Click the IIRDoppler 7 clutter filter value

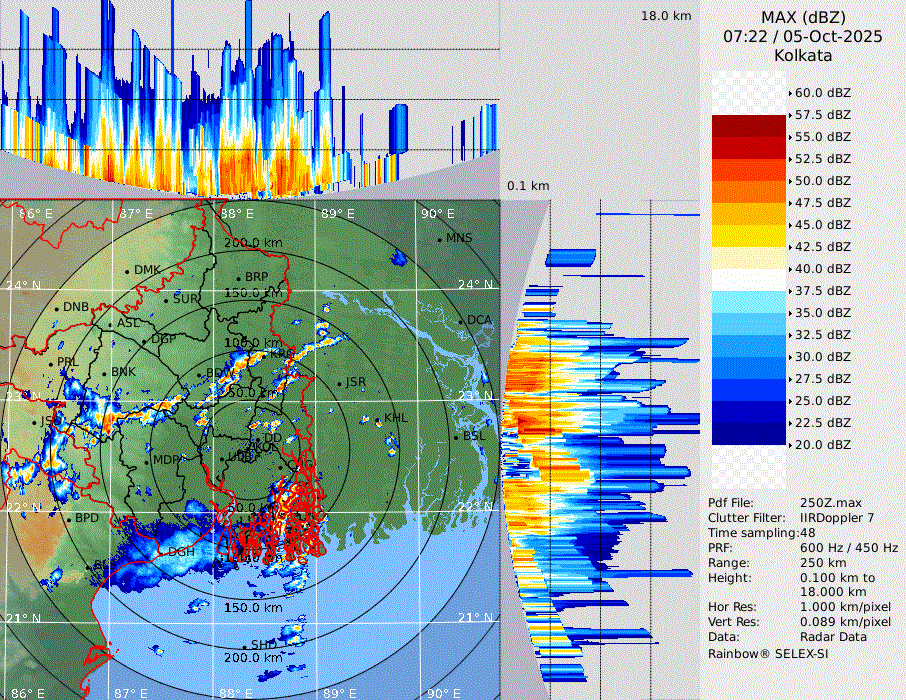point(837,518)
